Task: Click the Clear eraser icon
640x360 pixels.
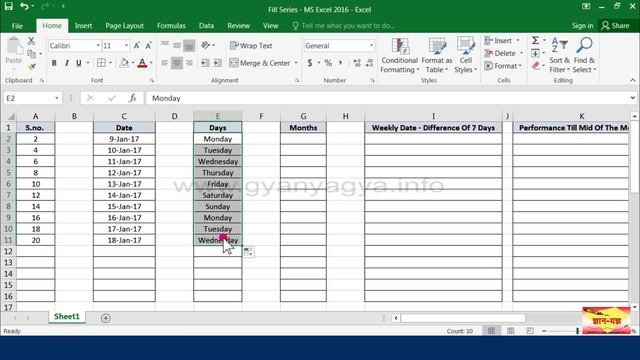Action: tap(536, 66)
